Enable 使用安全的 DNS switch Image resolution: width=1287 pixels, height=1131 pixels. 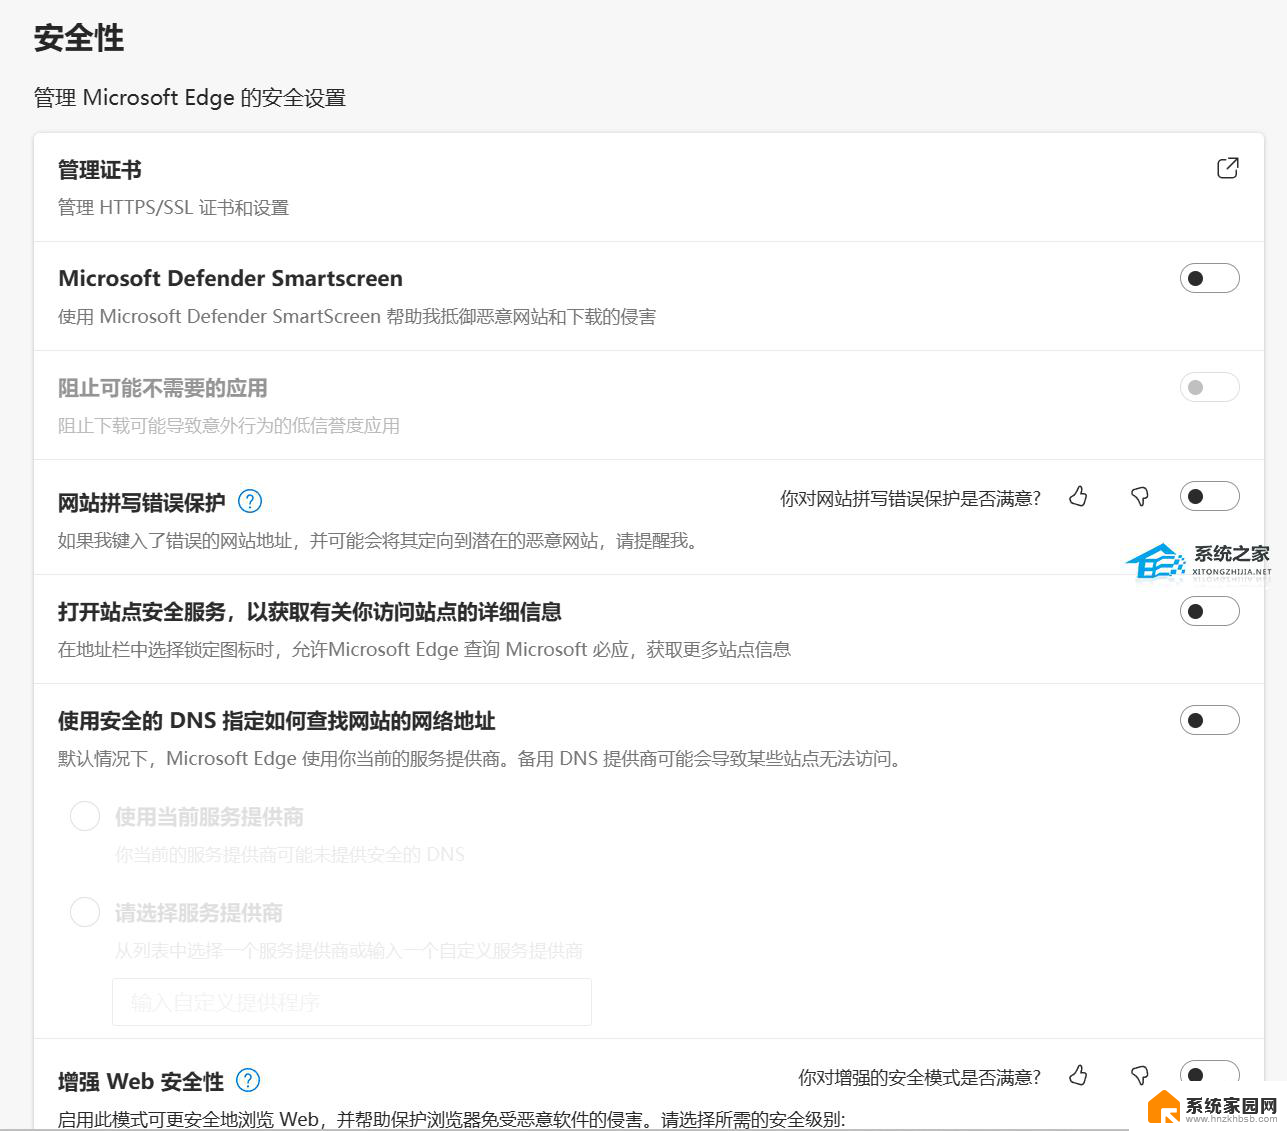click(1209, 720)
